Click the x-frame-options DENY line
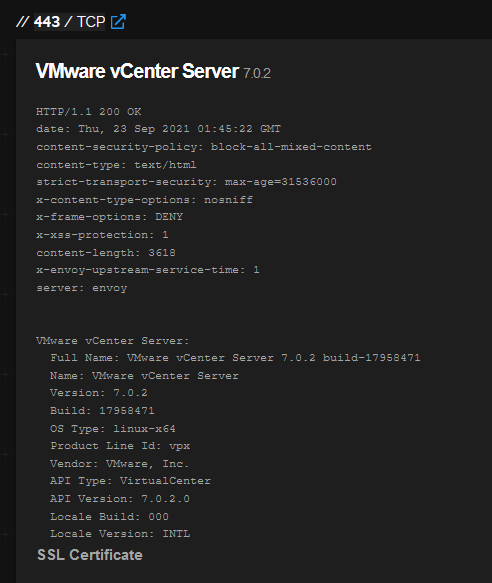 tap(109, 217)
